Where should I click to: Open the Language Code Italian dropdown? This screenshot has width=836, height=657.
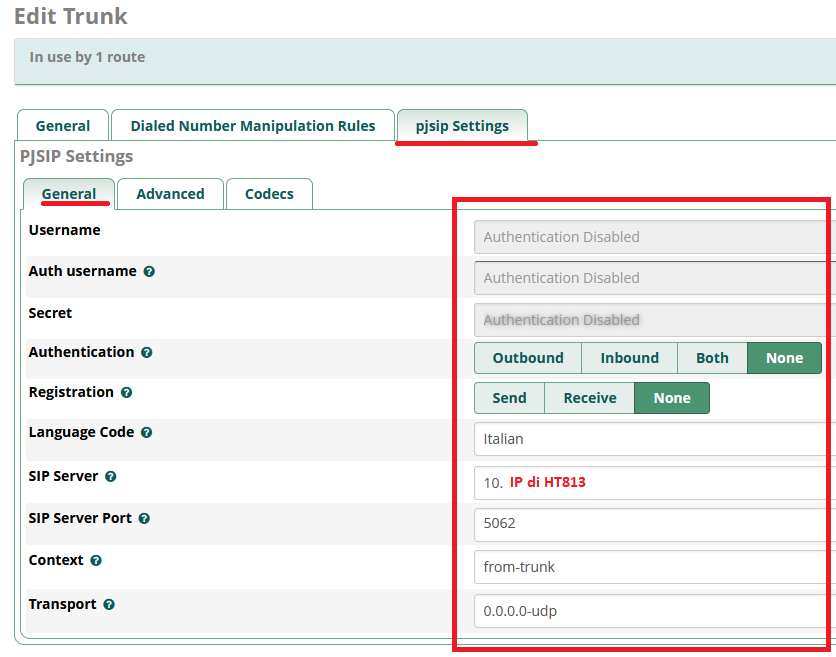coord(655,439)
